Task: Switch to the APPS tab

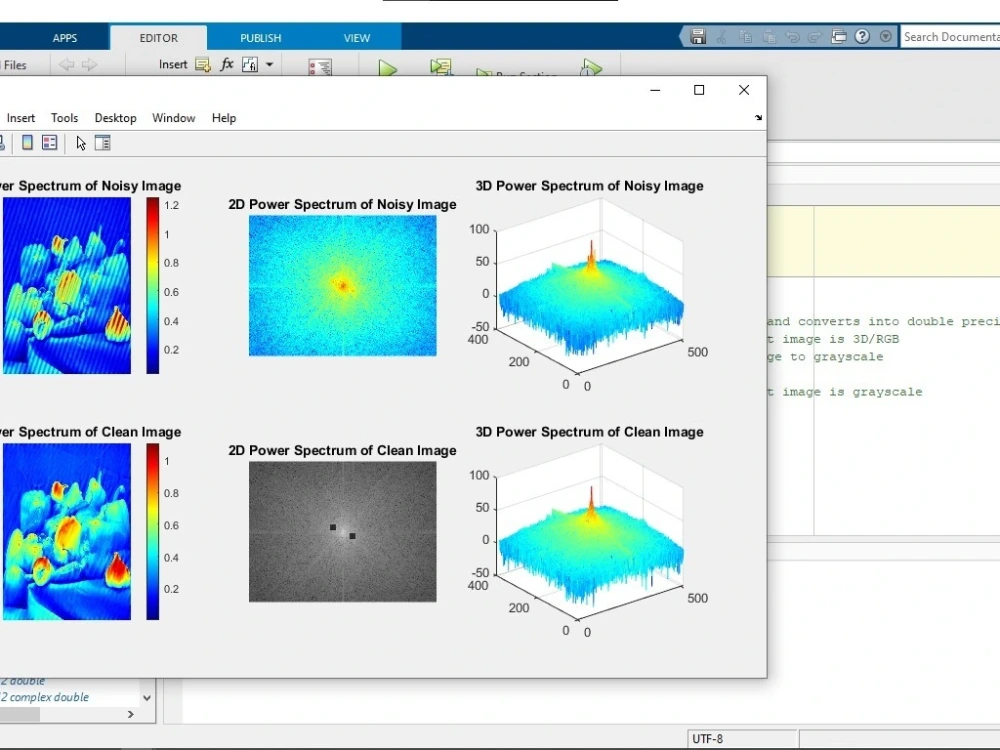Action: pyautogui.click(x=64, y=37)
